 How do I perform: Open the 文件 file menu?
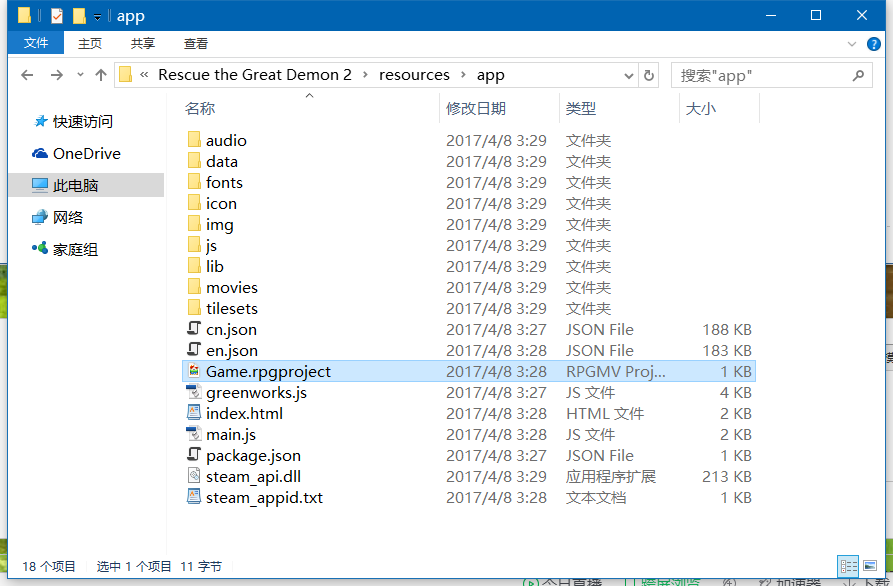click(36, 43)
